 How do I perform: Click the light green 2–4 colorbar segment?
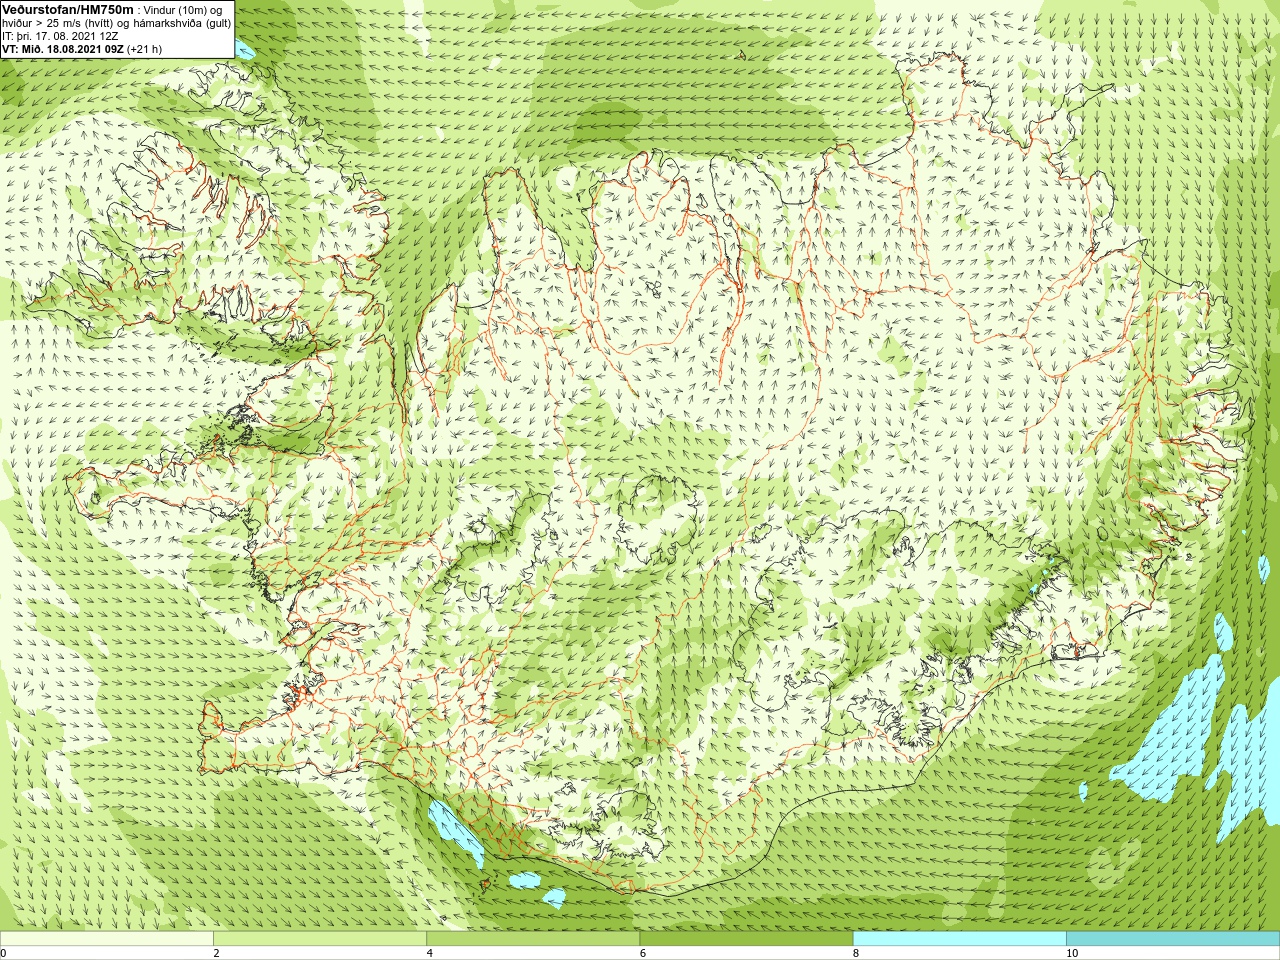320,939
